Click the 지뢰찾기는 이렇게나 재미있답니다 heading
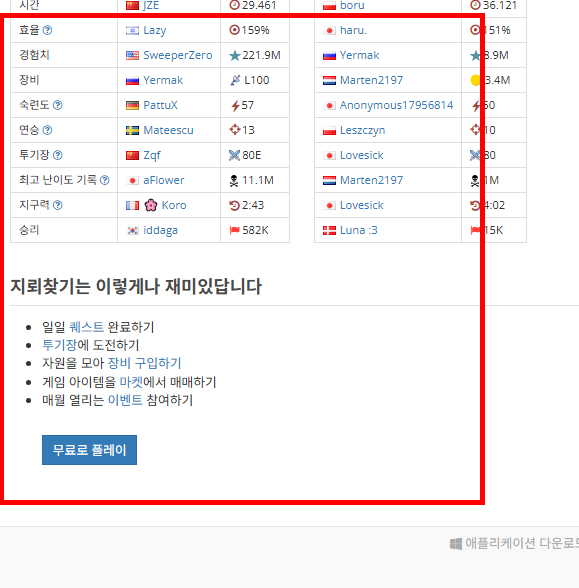The image size is (579, 588). [x=136, y=286]
